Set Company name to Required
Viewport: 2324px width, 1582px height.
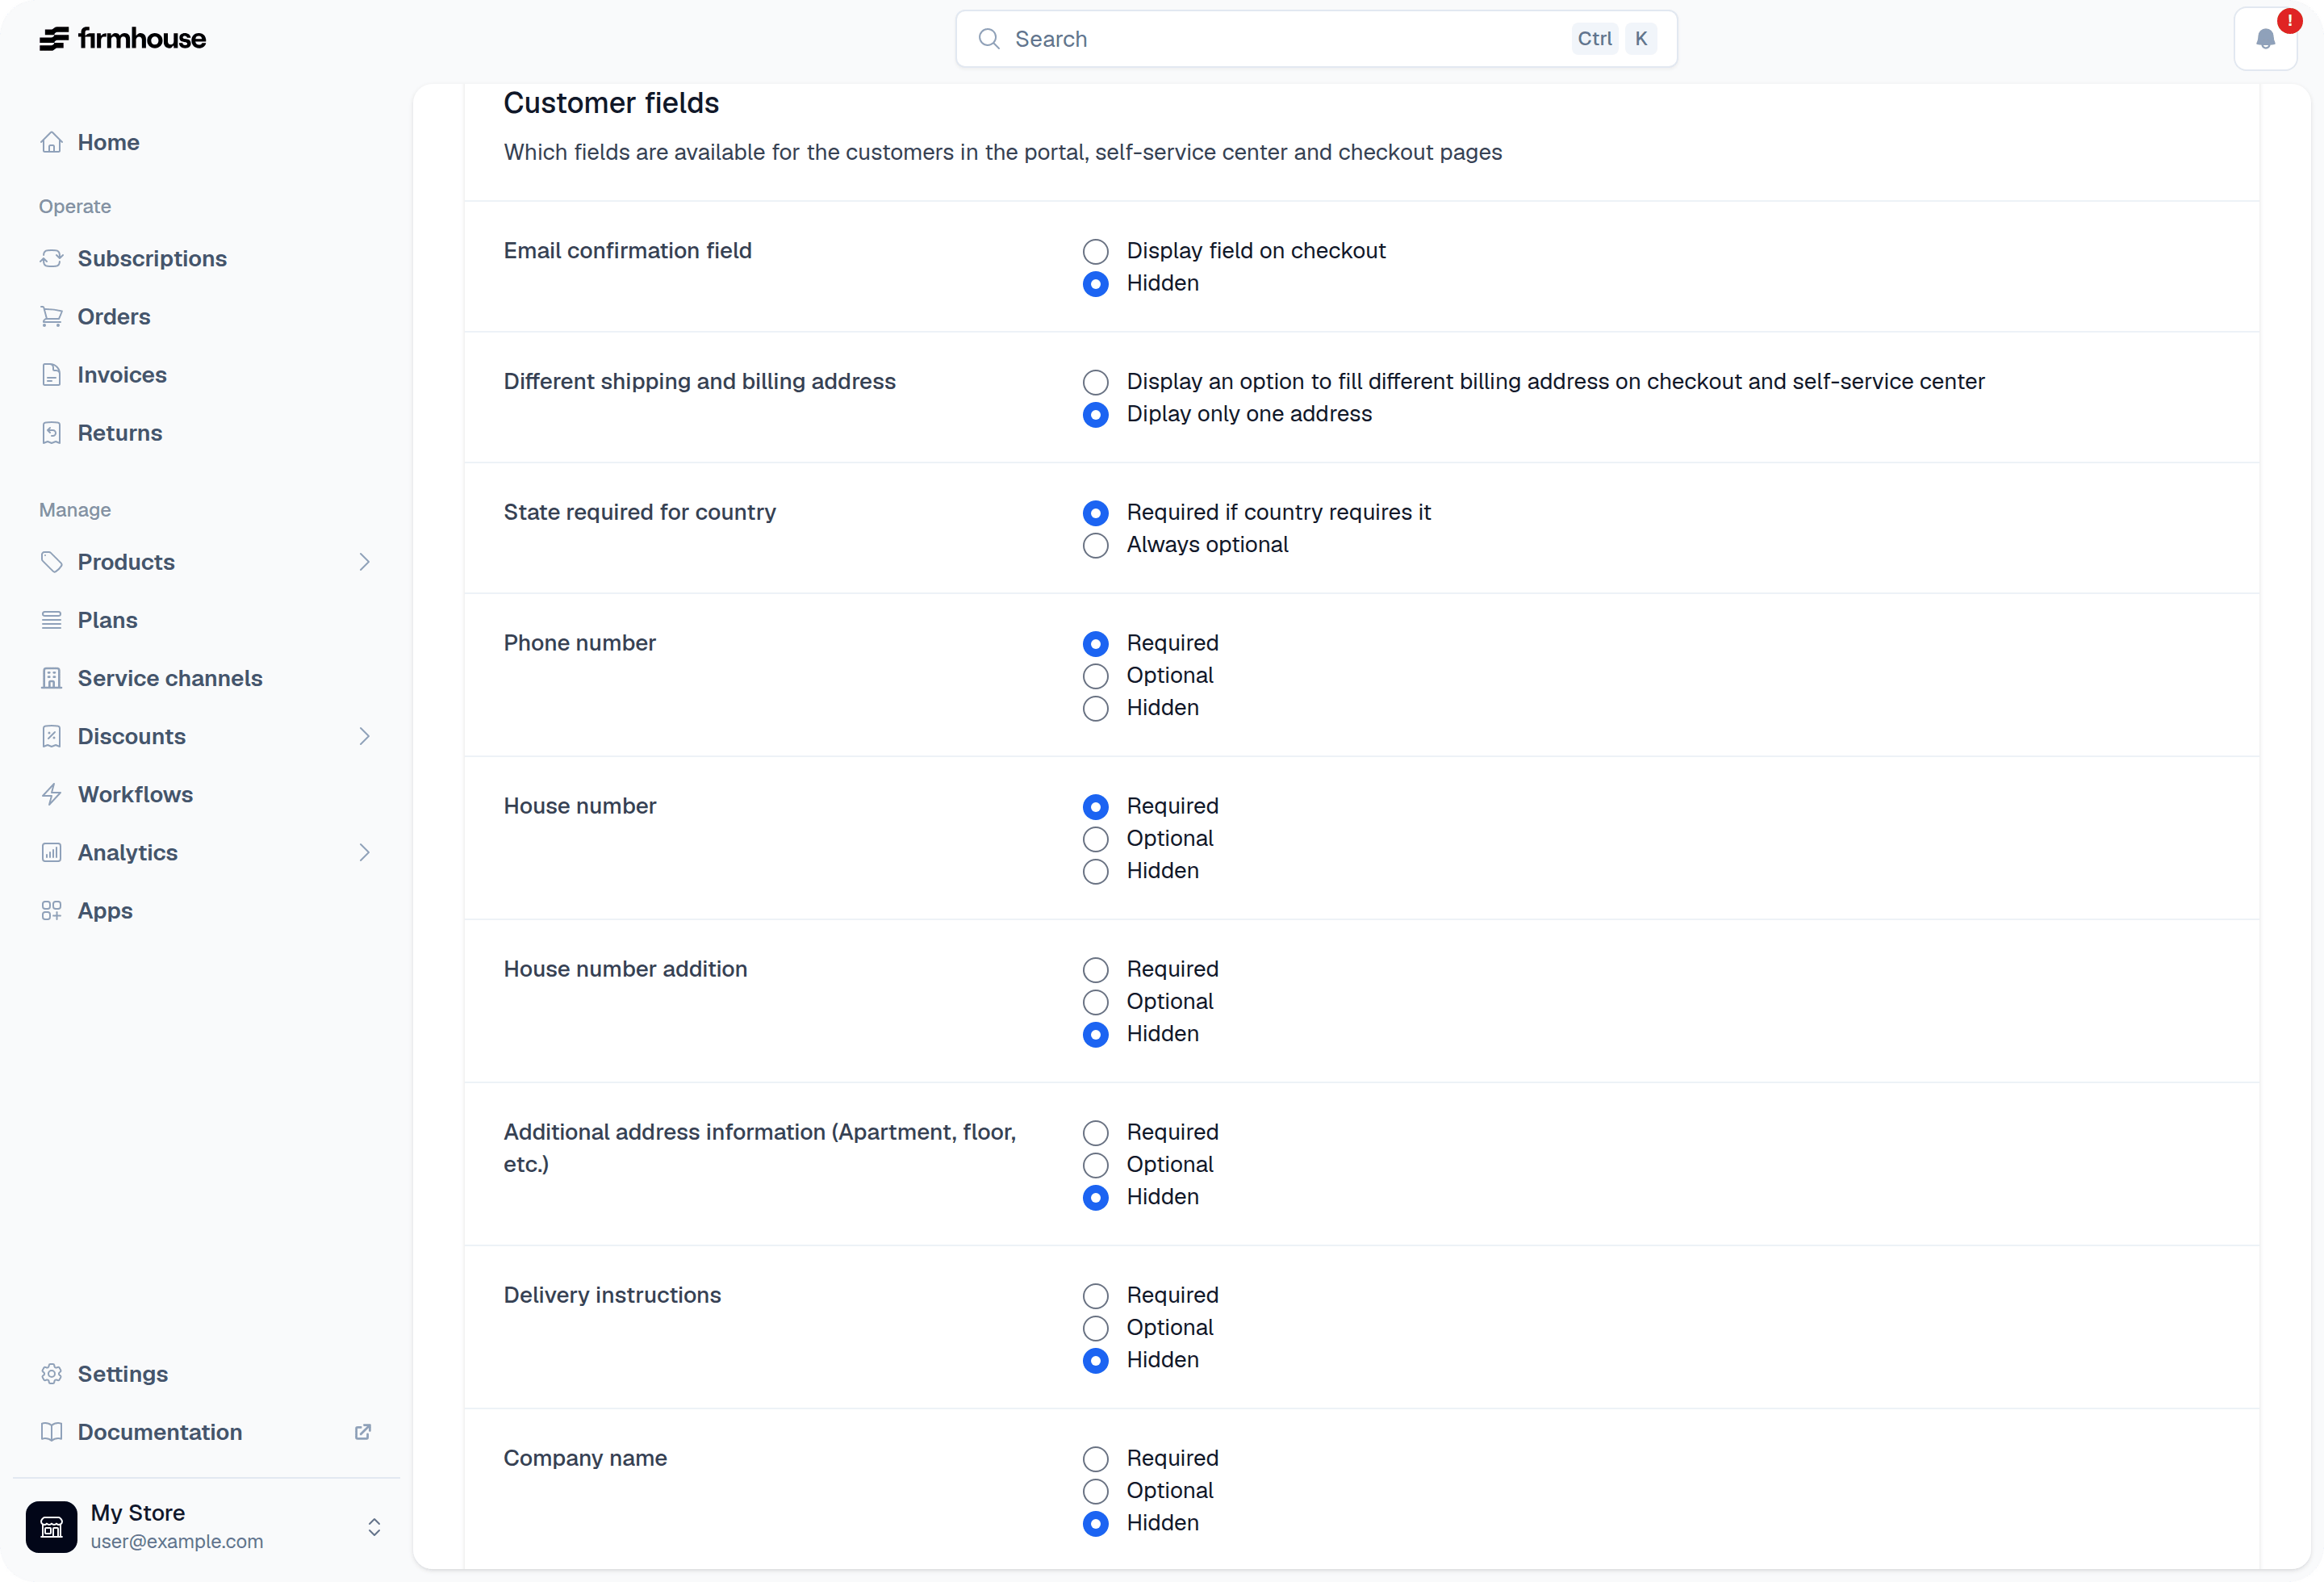[x=1096, y=1459]
